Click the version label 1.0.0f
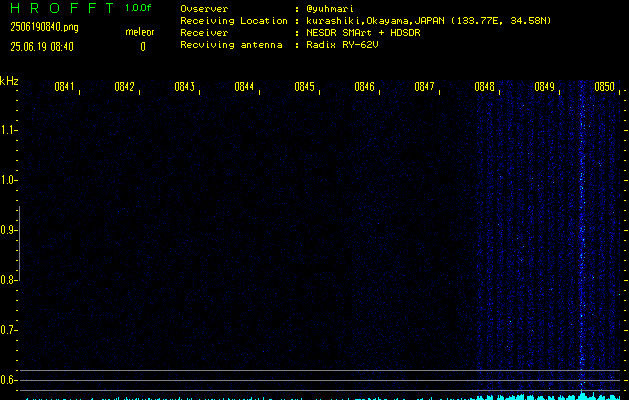Image resolution: width=629 pixels, height=400 pixels. click(x=138, y=8)
